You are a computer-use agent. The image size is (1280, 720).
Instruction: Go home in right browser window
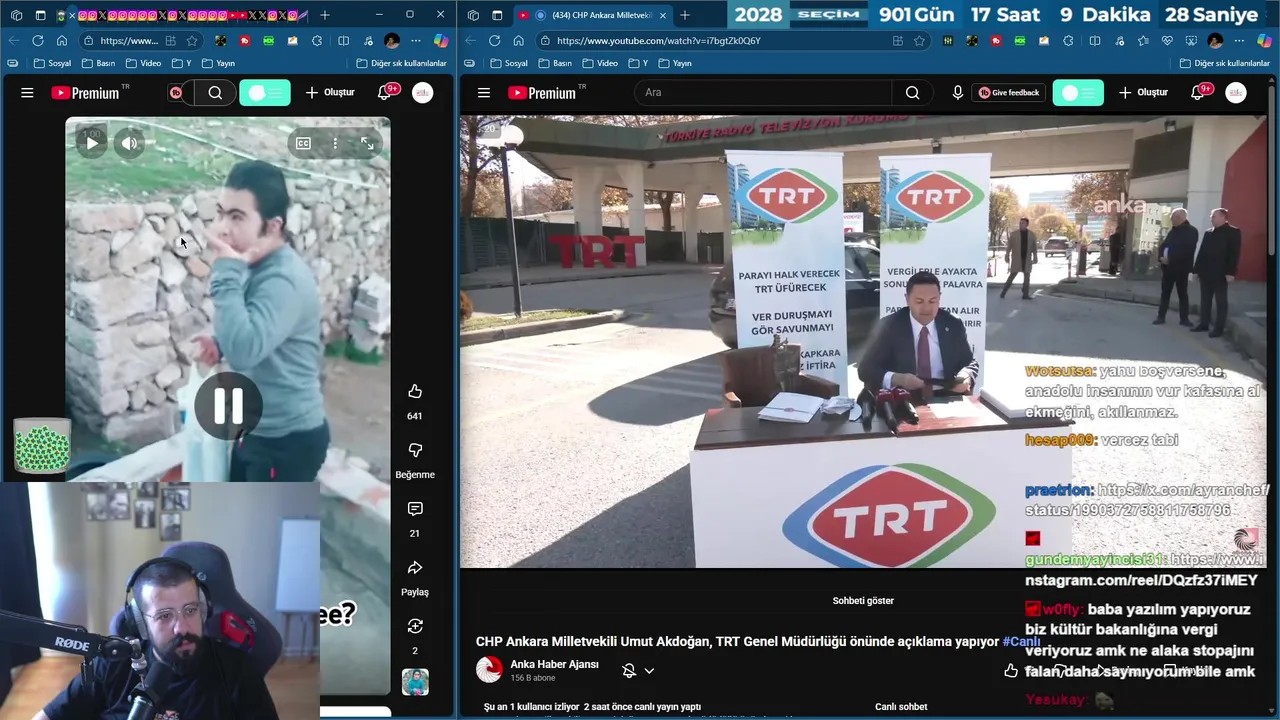(518, 41)
